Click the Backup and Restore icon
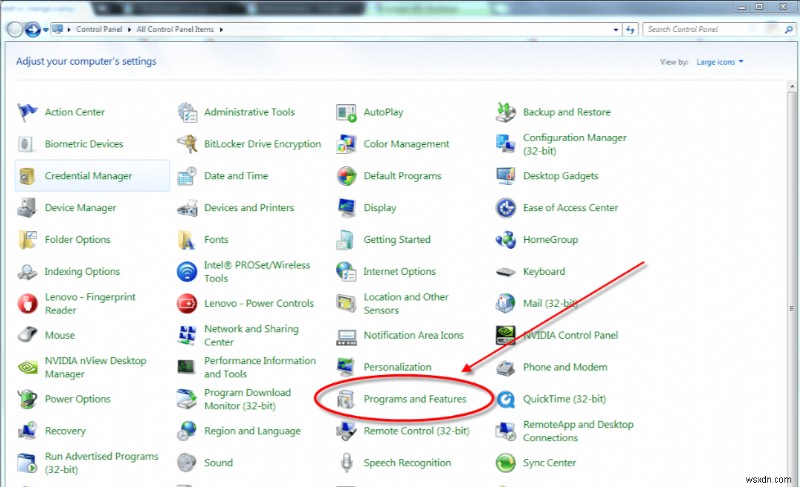 point(506,112)
